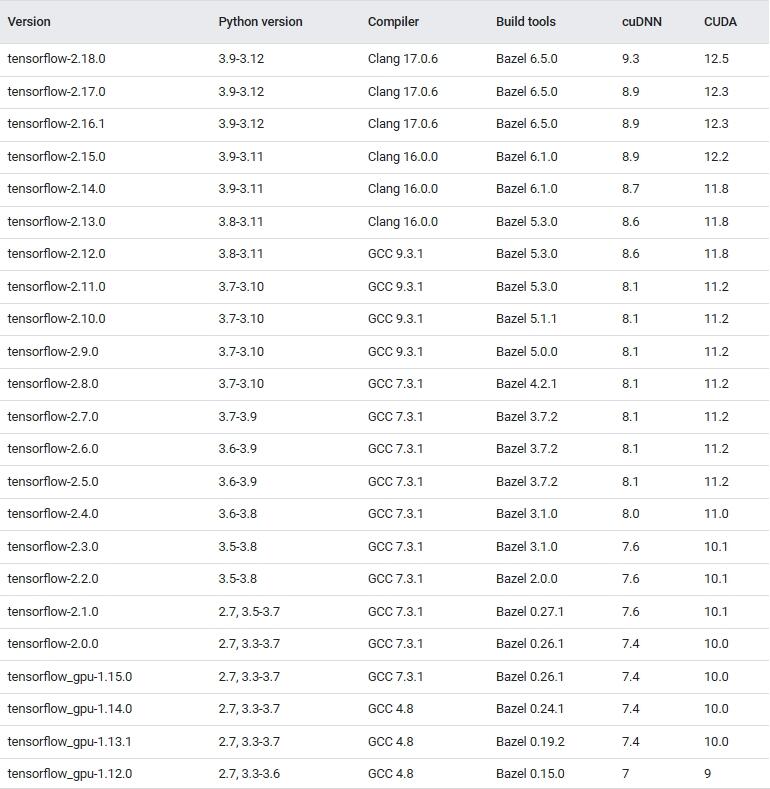Viewport: 770px width, 789px height.
Task: Click the Build tools column header
Action: [x=525, y=21]
